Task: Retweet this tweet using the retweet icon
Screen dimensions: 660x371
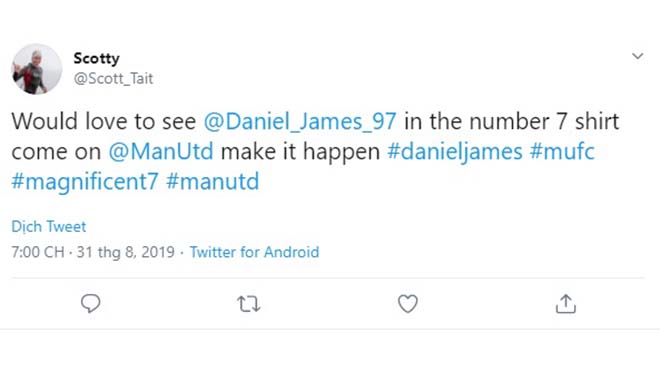Action: coord(249,304)
